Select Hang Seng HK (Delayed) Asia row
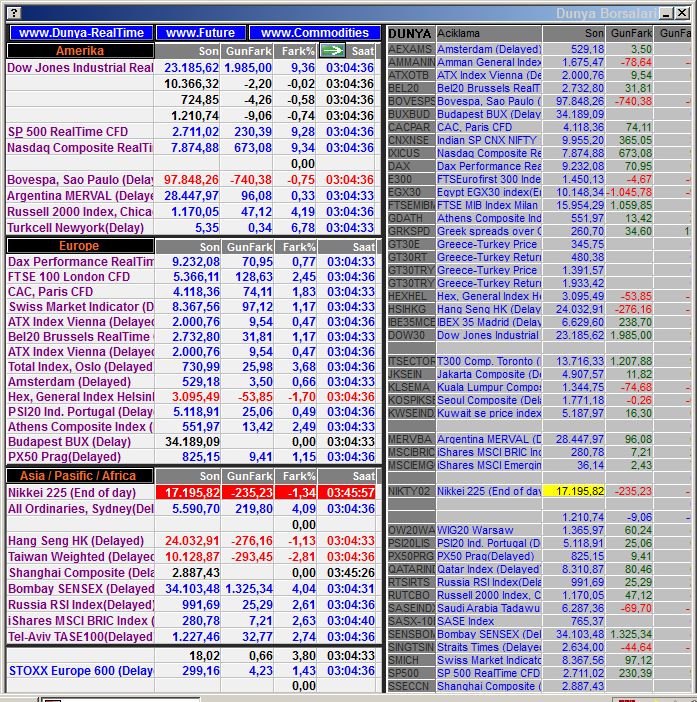Viewport: 697px width, 702px height. 192,541
